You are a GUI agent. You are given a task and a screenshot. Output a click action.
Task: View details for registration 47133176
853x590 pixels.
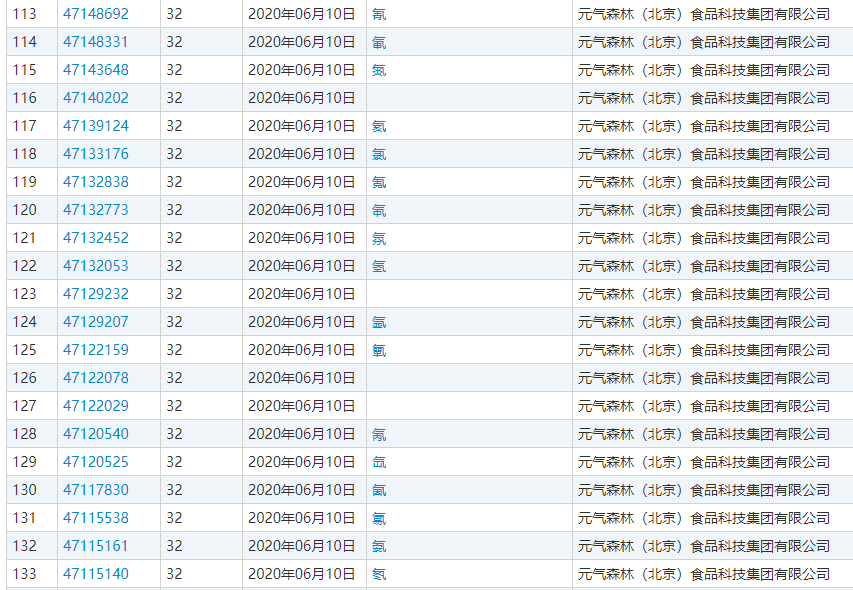click(x=96, y=154)
